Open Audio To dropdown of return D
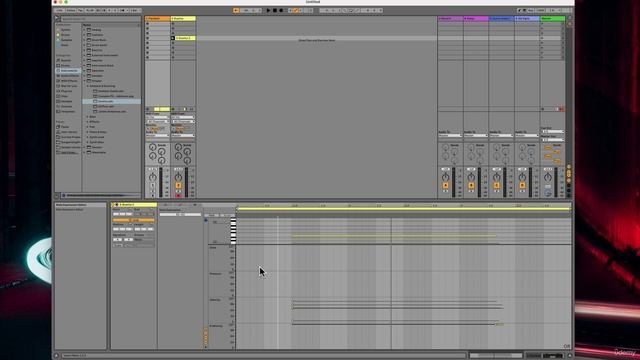 click(527, 136)
